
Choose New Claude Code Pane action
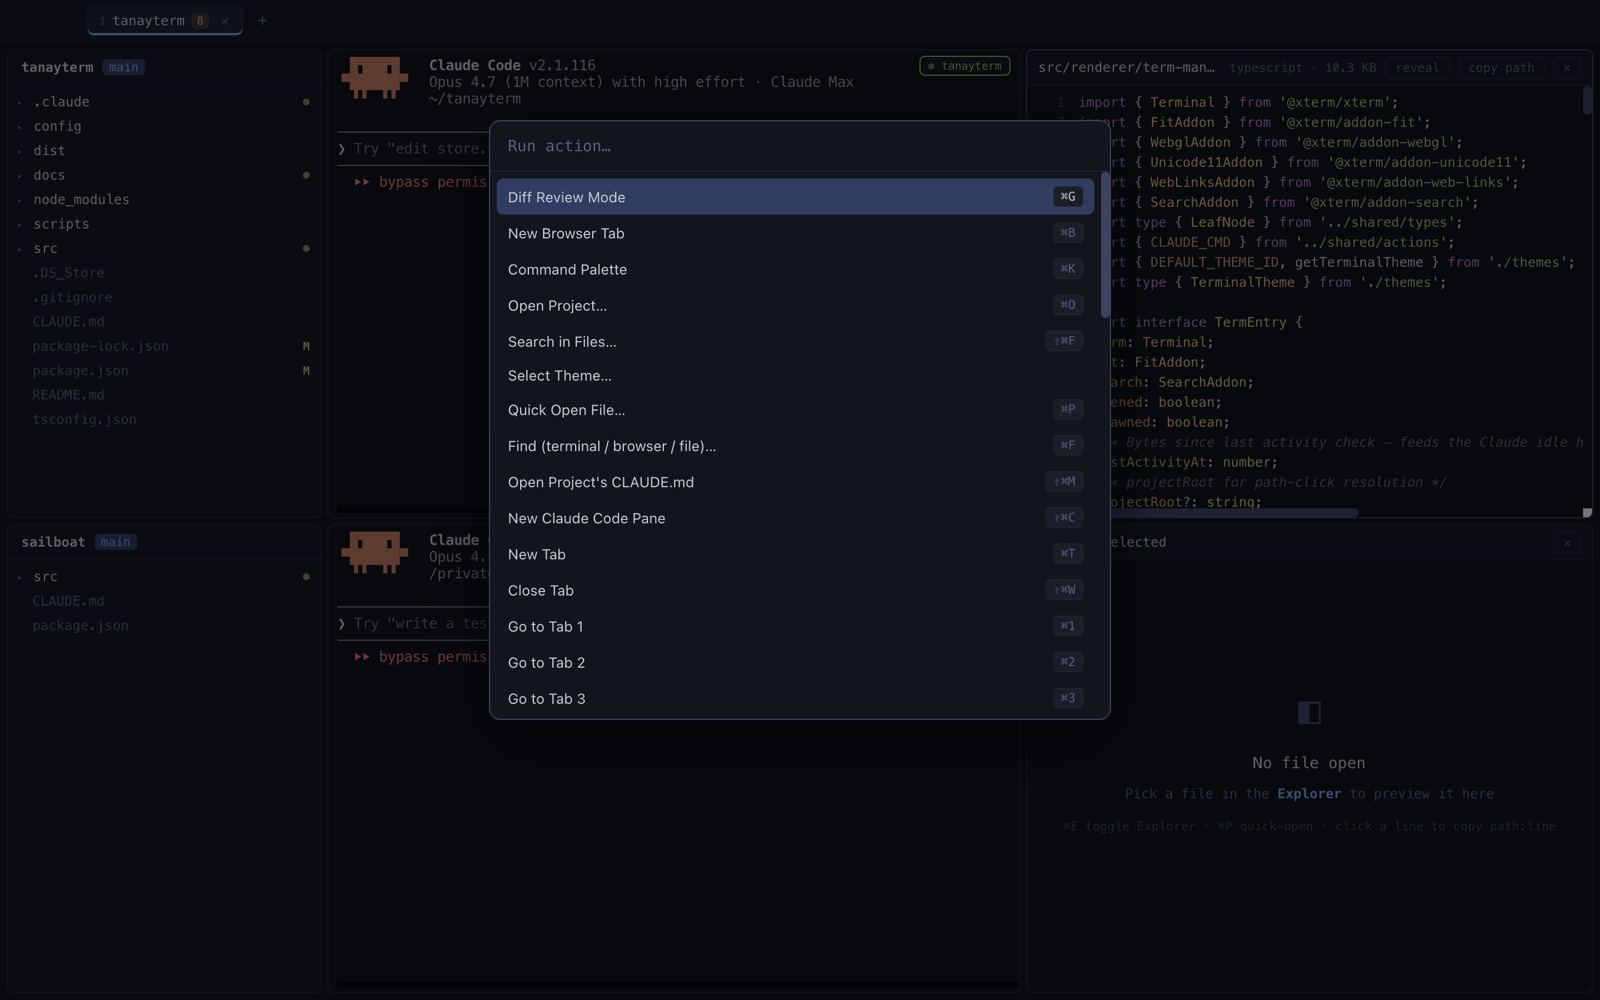[795, 518]
